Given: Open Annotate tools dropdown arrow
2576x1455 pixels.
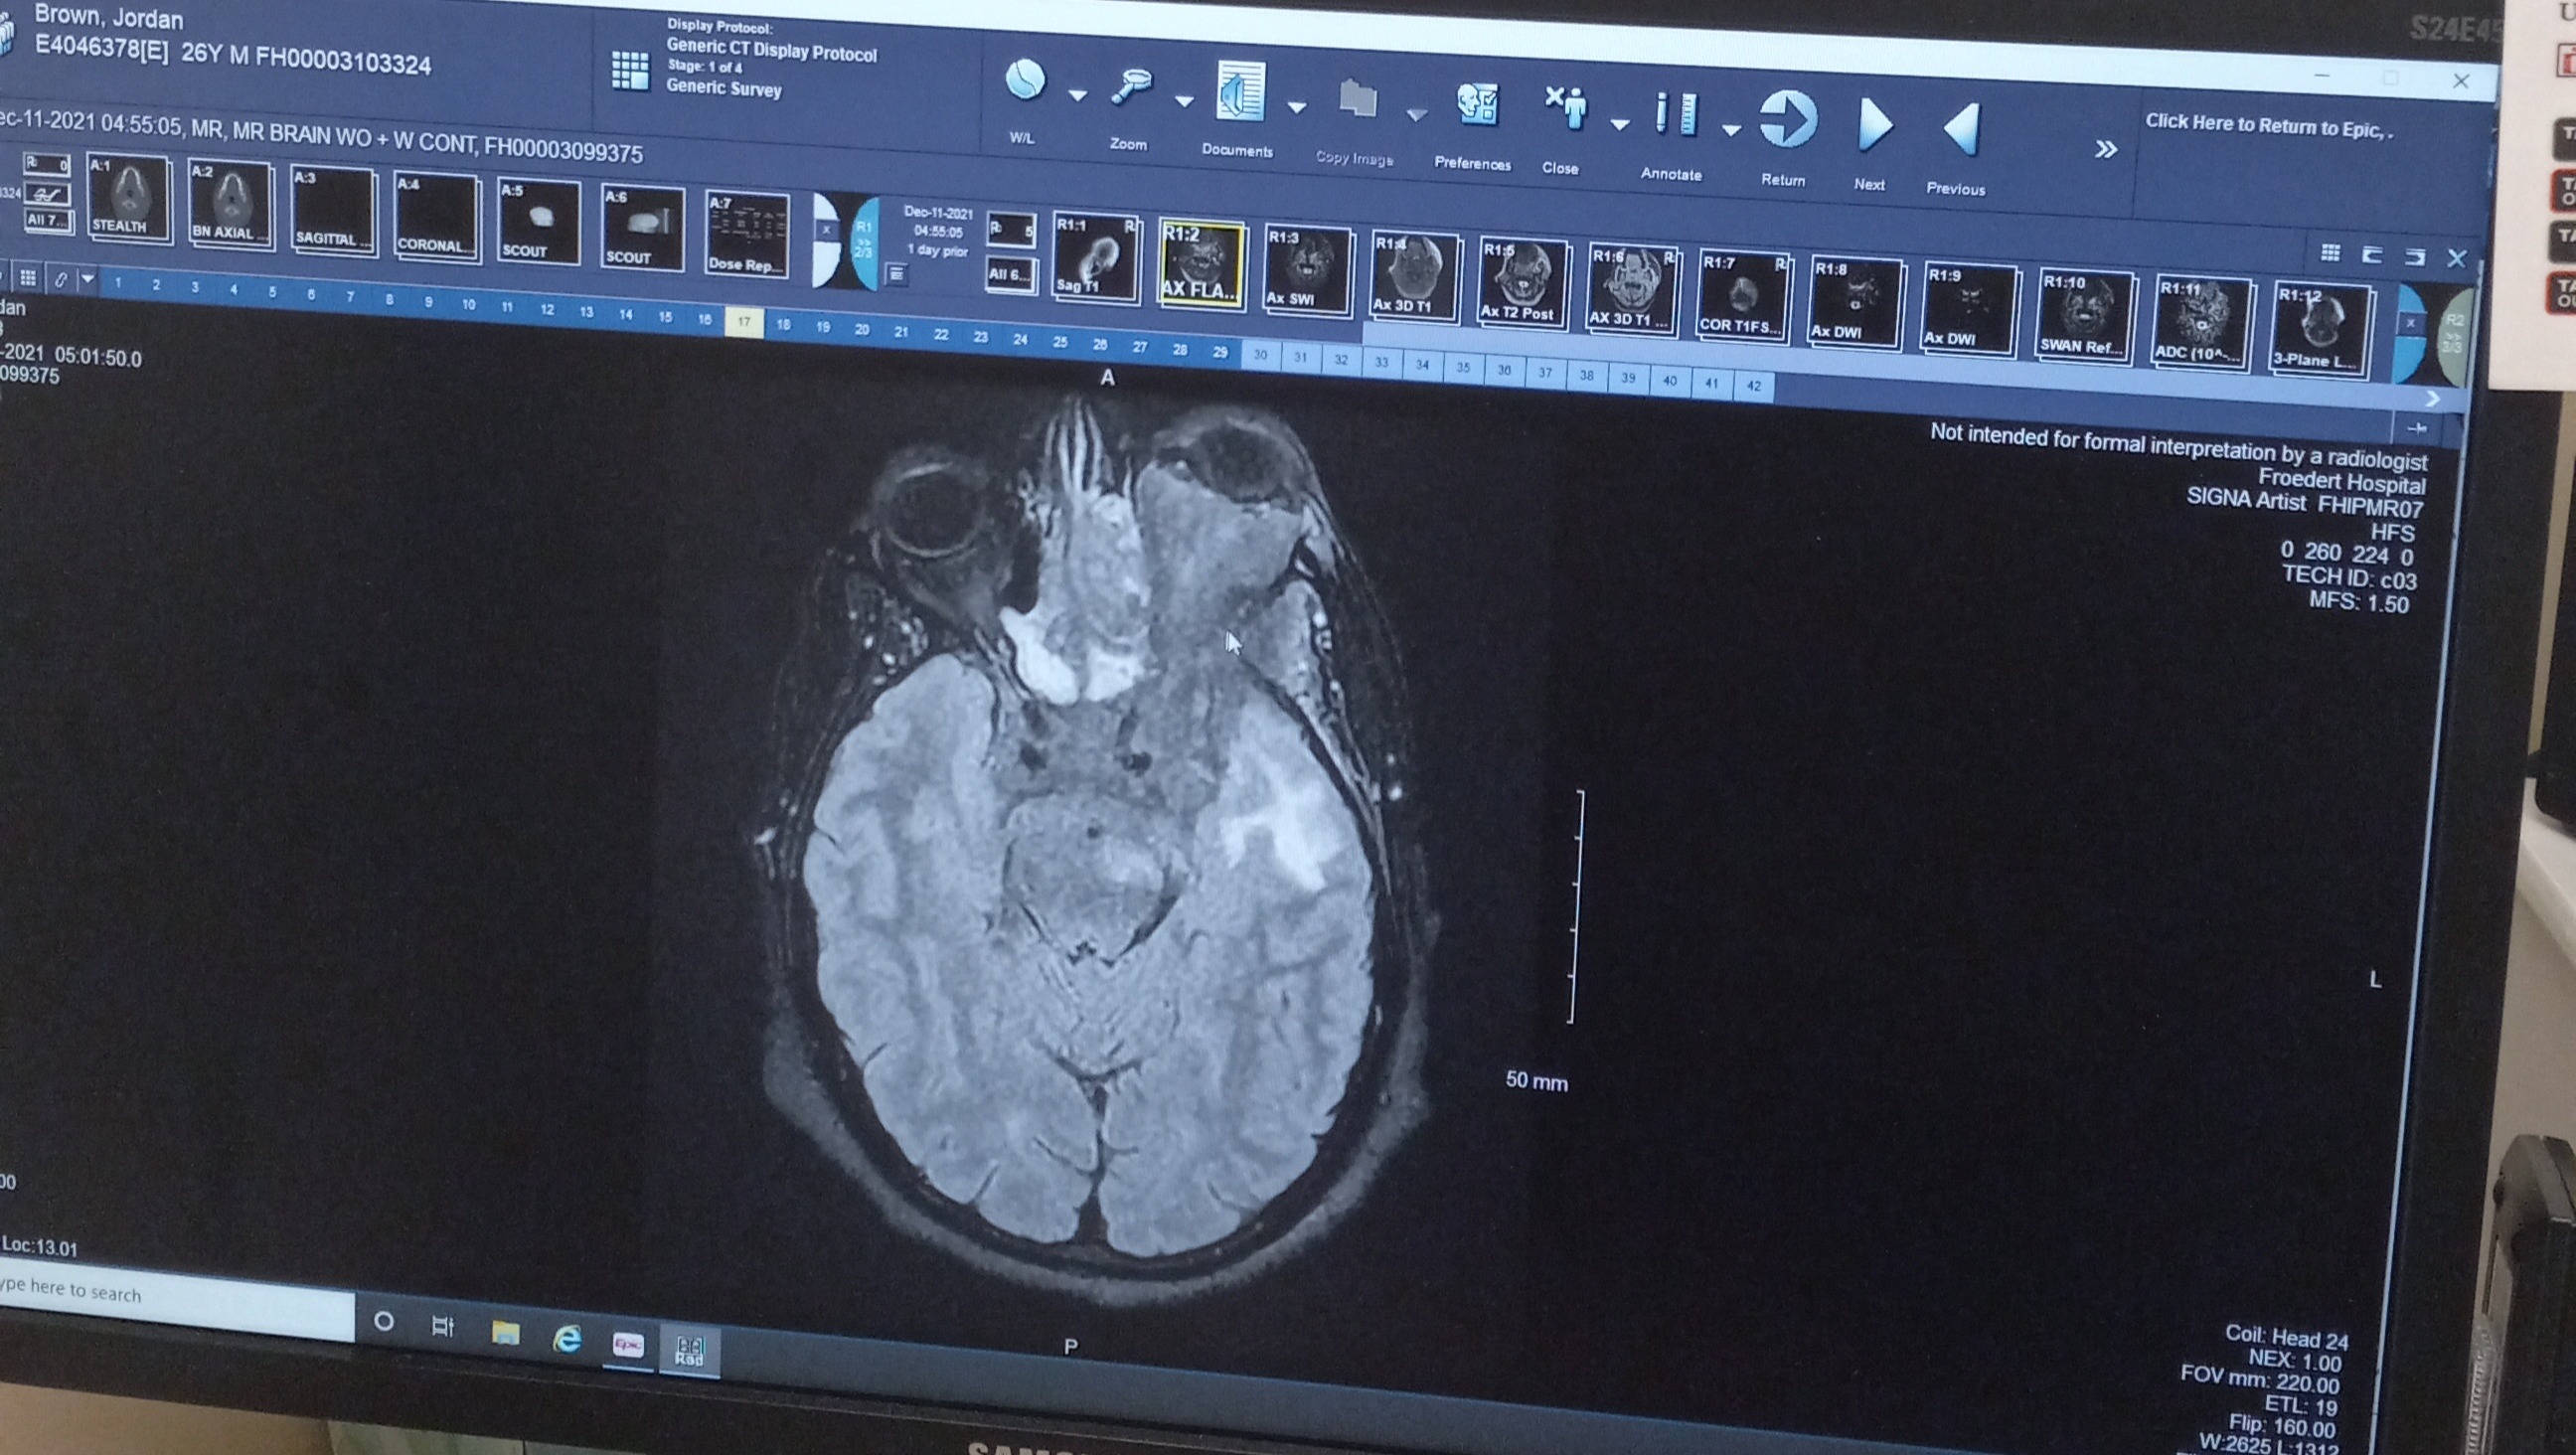Looking at the screenshot, I should (x=1732, y=130).
